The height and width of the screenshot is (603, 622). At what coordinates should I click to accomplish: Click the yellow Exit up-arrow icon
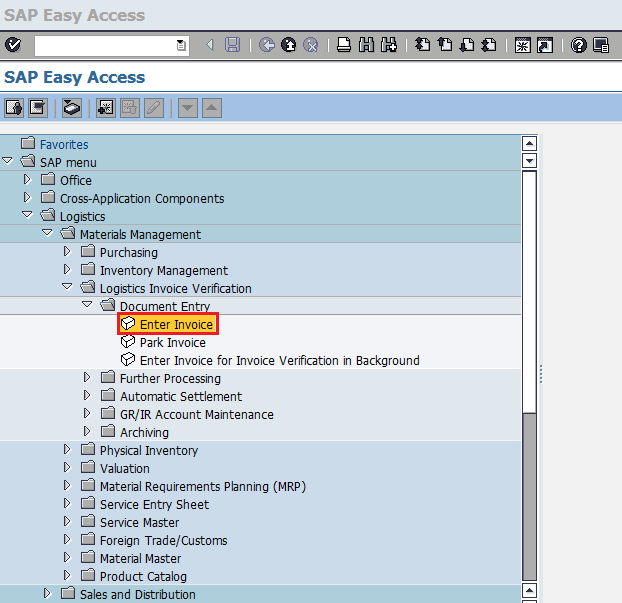288,45
